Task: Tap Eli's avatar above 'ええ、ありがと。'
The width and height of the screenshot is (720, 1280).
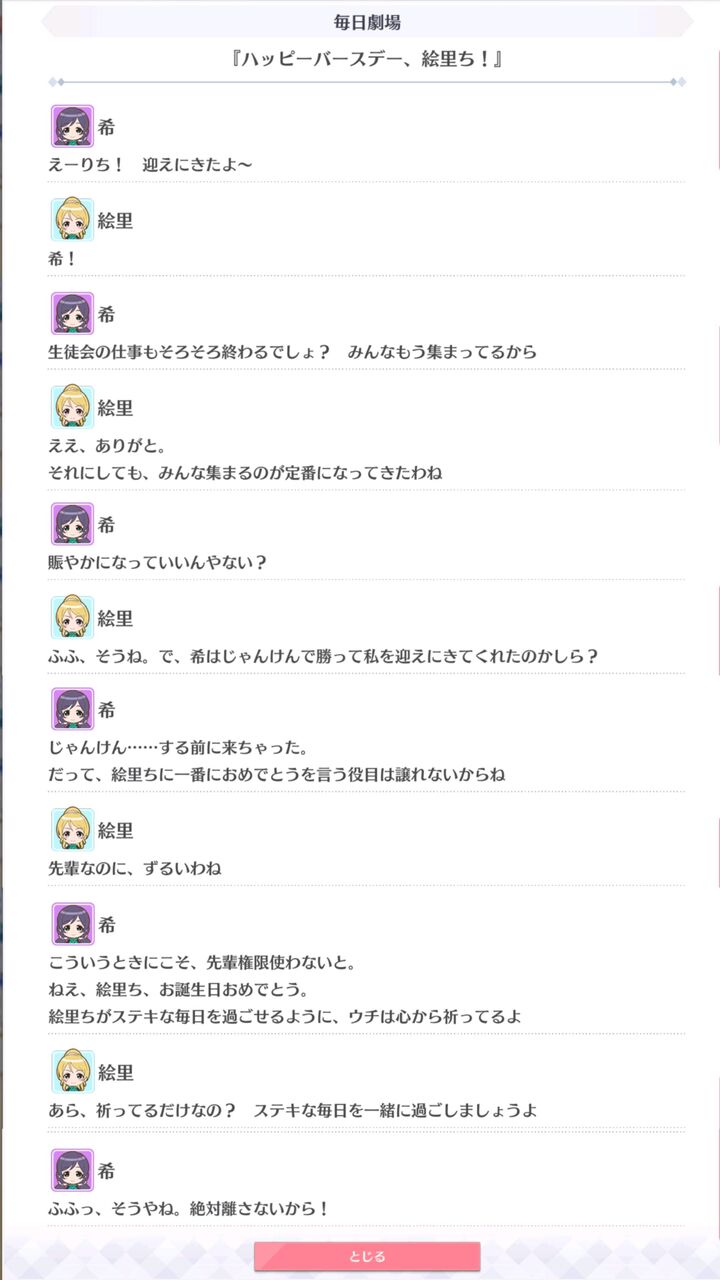Action: [72, 407]
